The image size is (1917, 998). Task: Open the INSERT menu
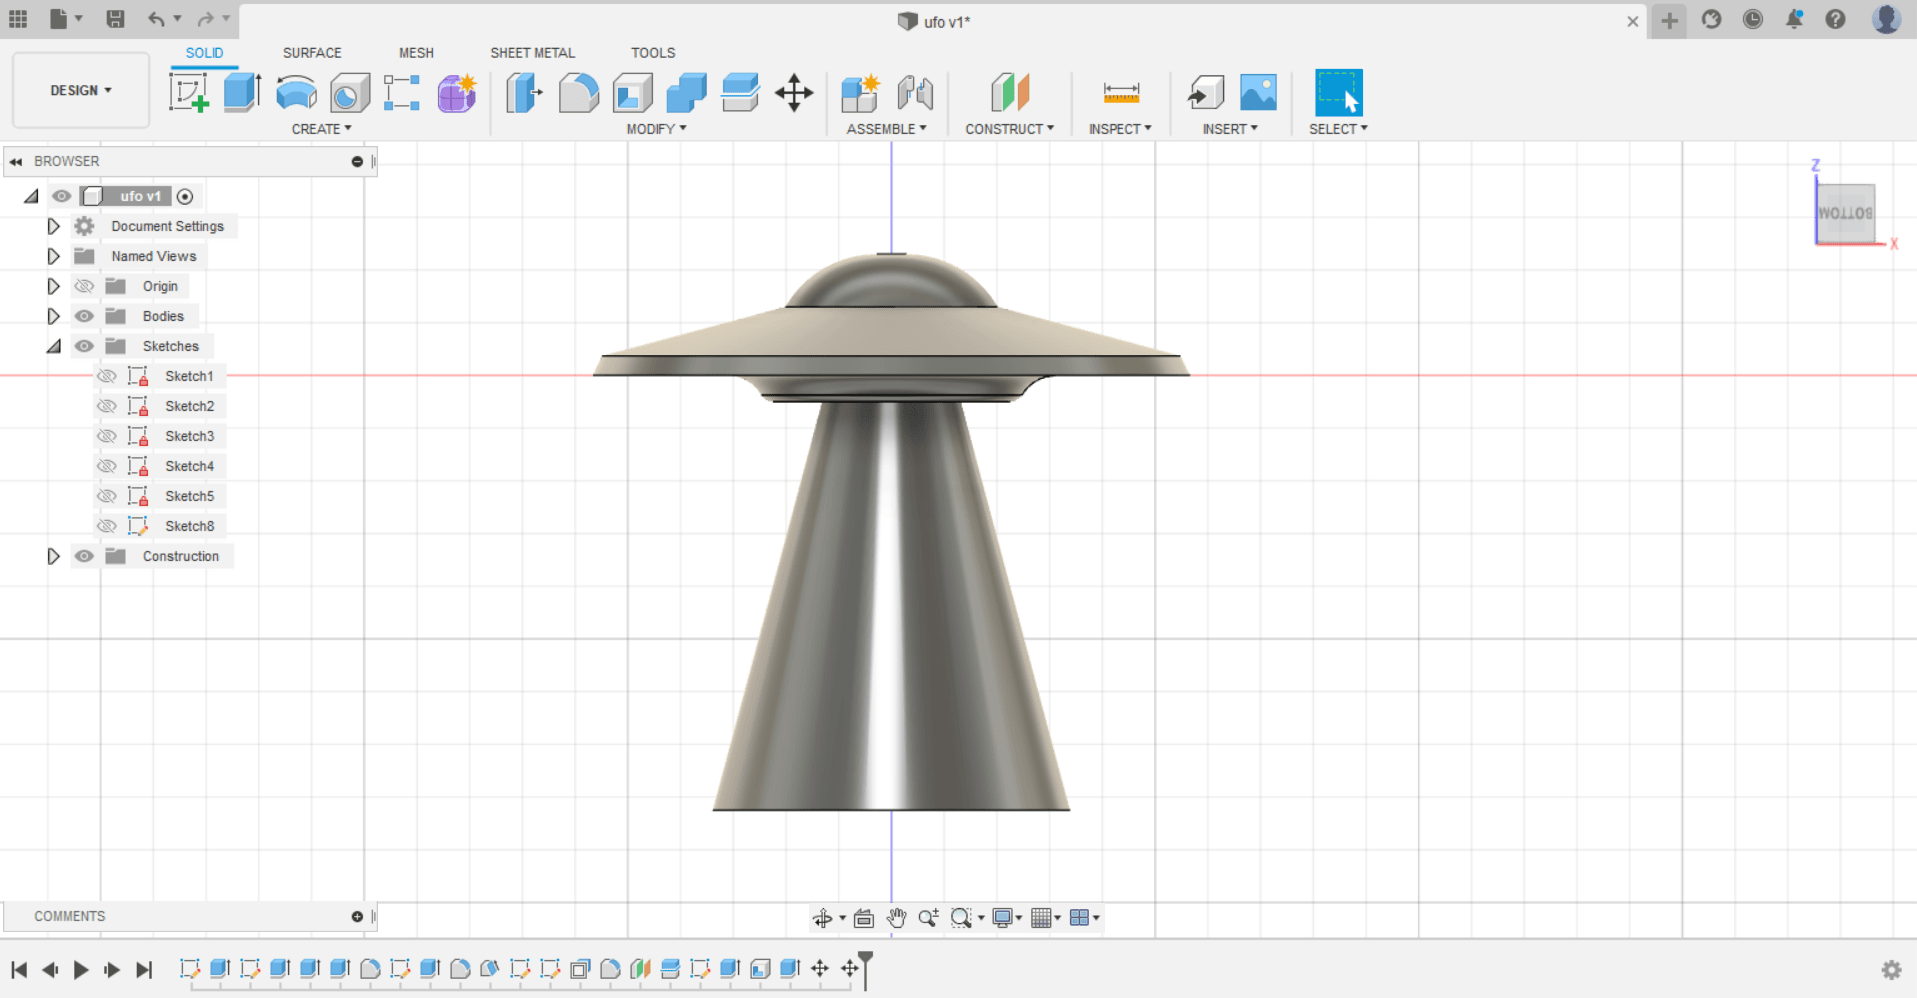point(1230,129)
